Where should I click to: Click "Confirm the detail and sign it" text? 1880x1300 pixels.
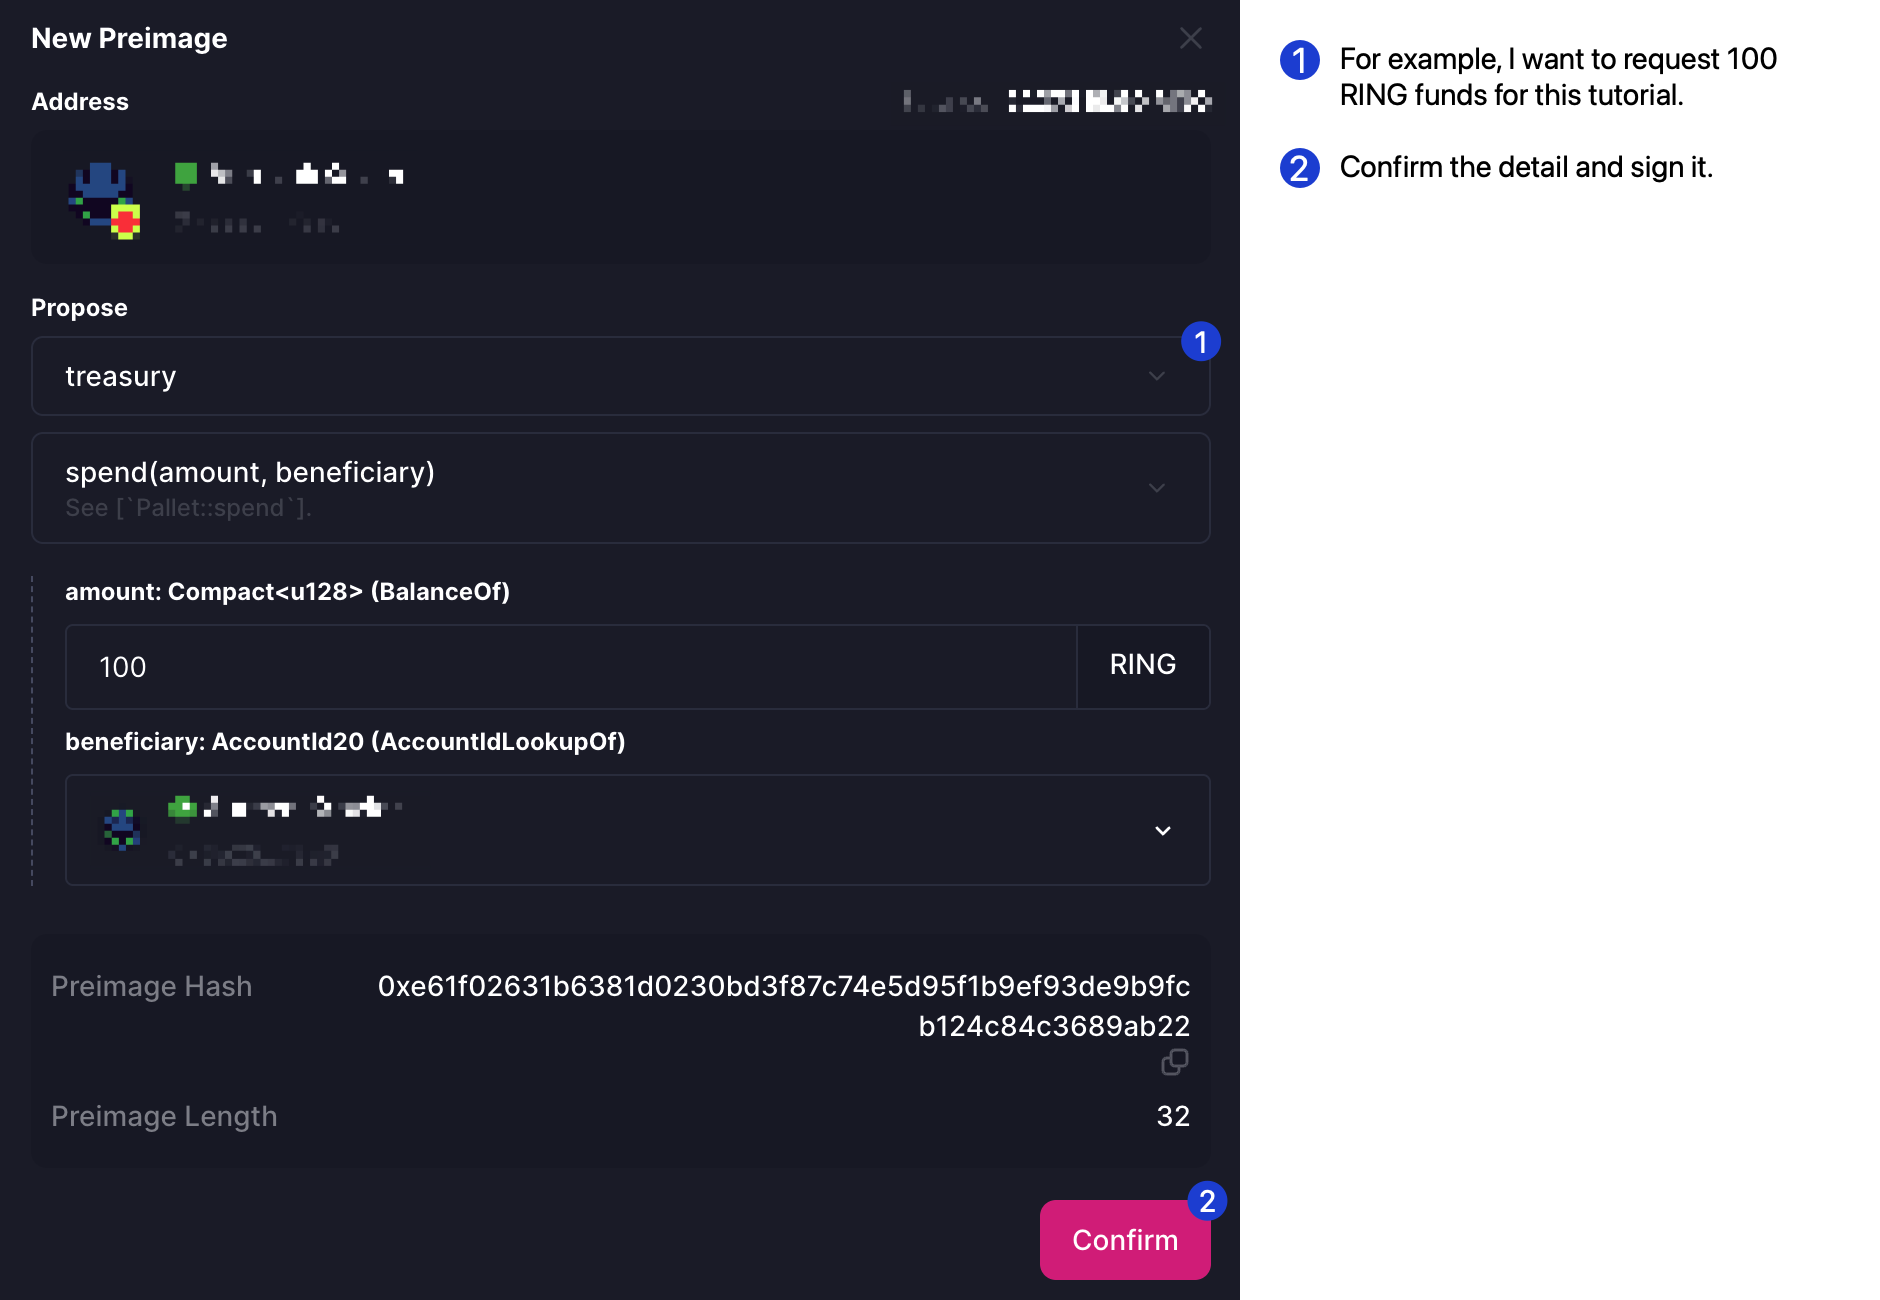point(1526,168)
